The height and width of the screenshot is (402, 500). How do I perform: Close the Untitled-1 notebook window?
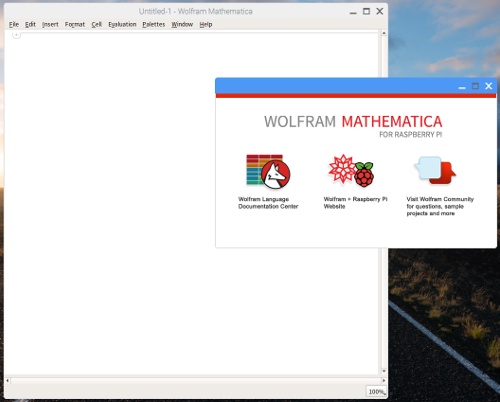click(x=380, y=11)
